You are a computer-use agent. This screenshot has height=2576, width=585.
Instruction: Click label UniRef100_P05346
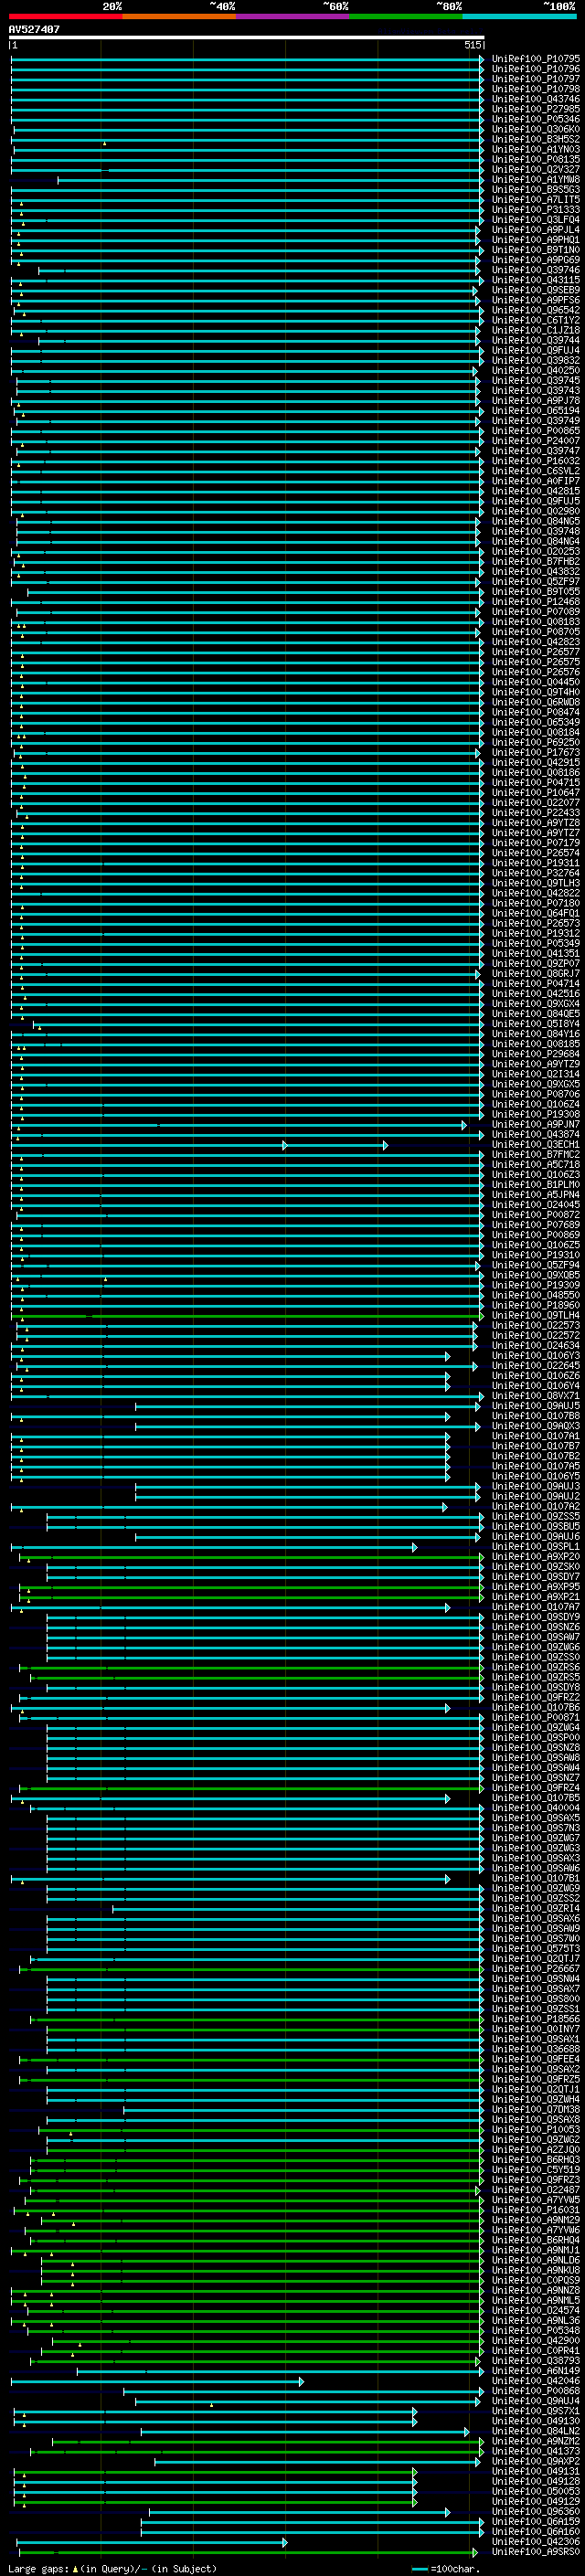click(x=536, y=119)
